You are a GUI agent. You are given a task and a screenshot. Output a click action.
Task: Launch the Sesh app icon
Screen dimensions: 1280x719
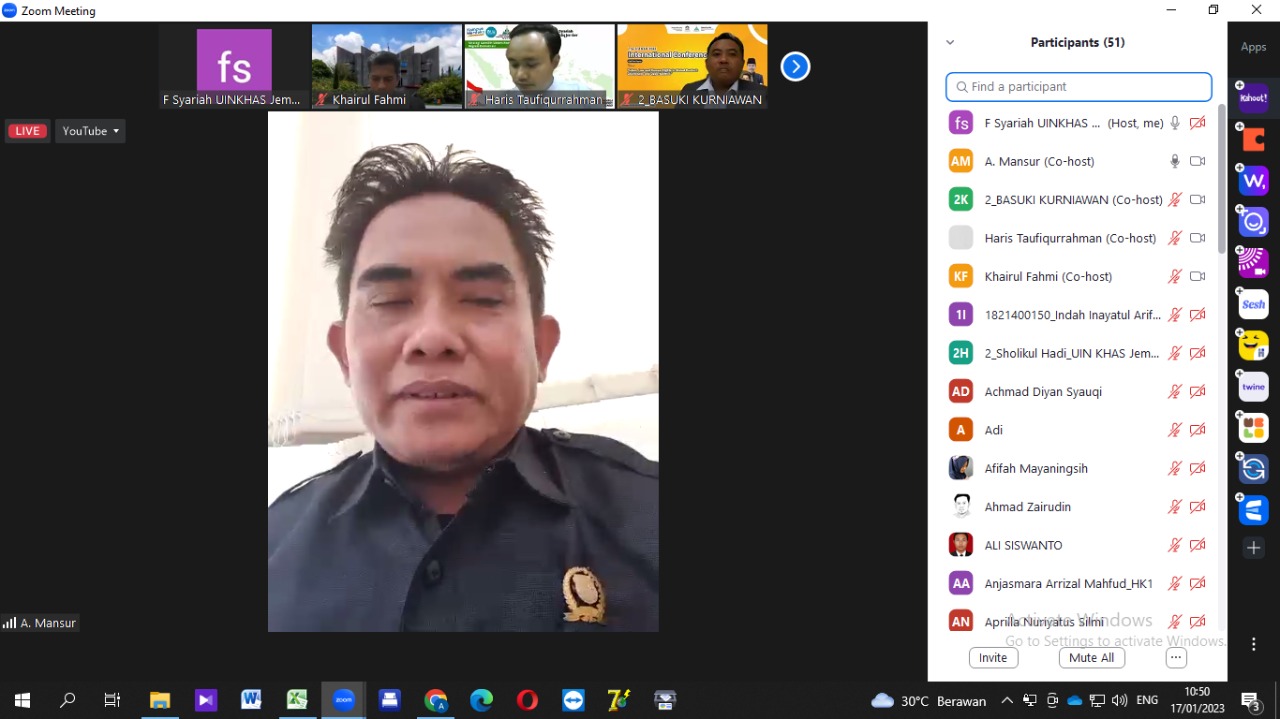1253,304
